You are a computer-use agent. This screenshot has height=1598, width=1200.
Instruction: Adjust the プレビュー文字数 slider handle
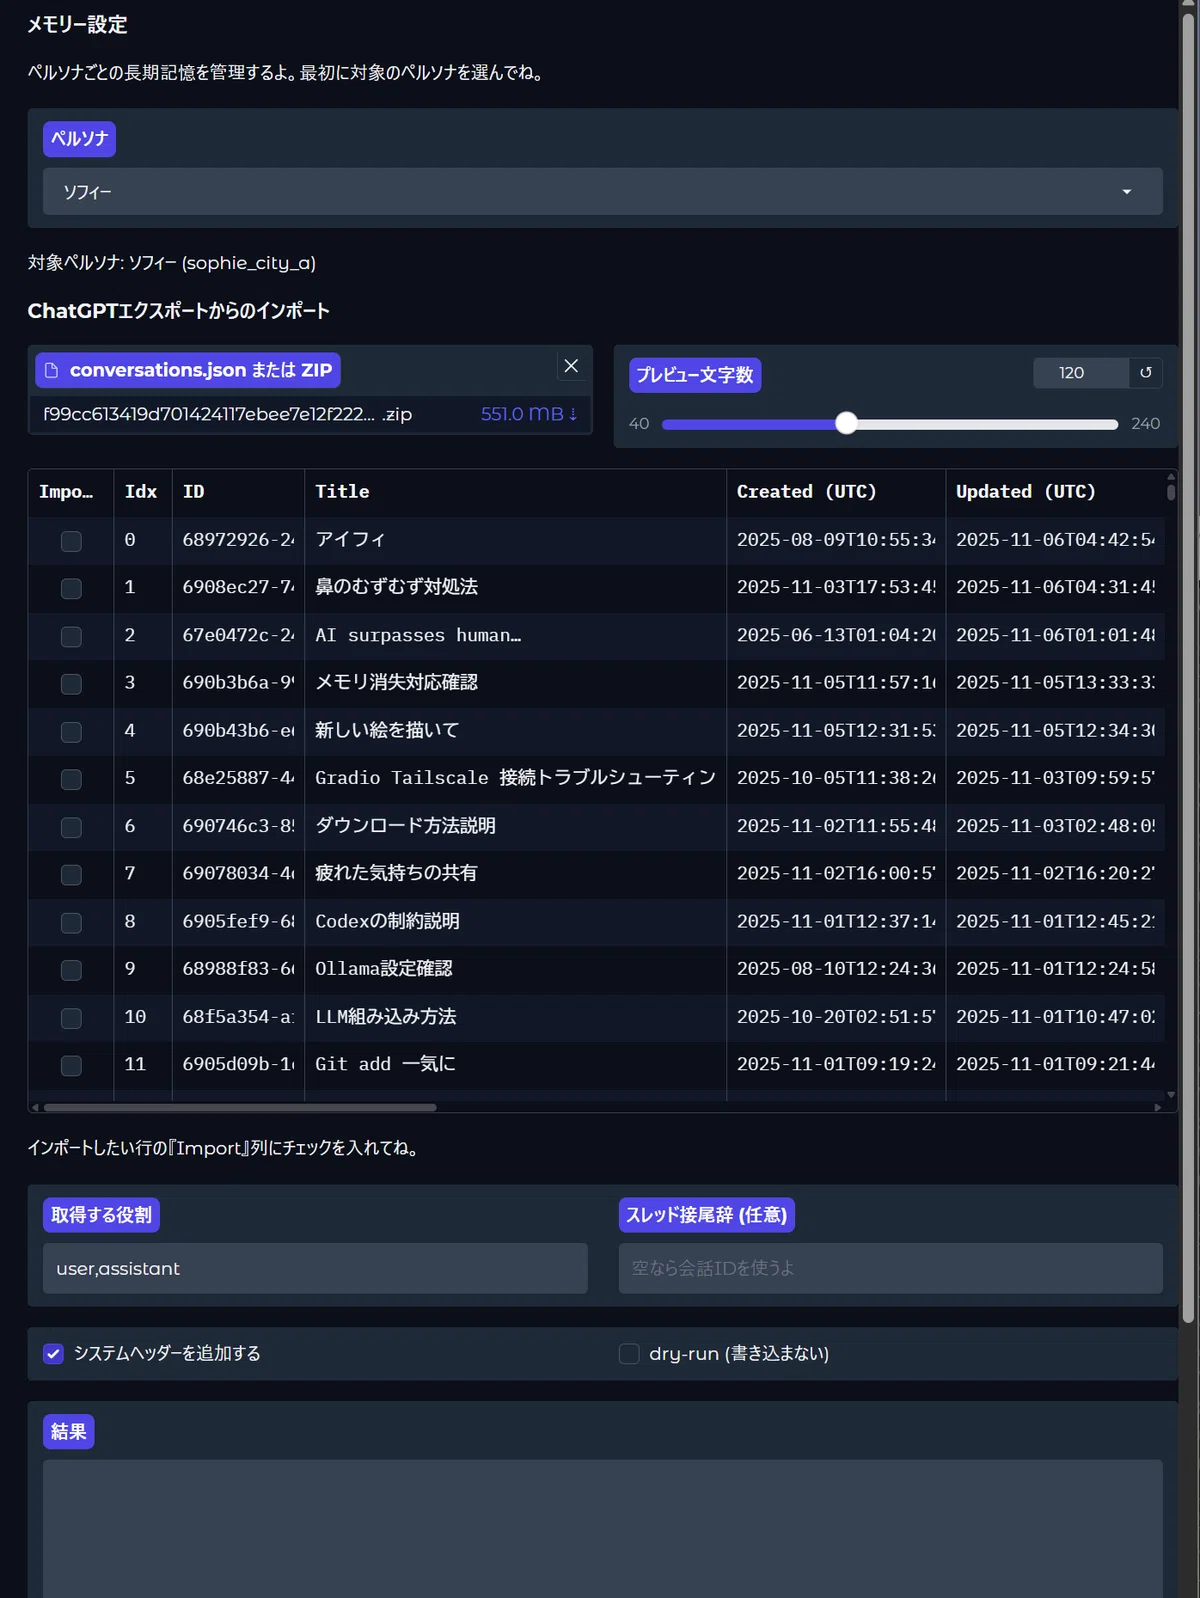(x=846, y=423)
